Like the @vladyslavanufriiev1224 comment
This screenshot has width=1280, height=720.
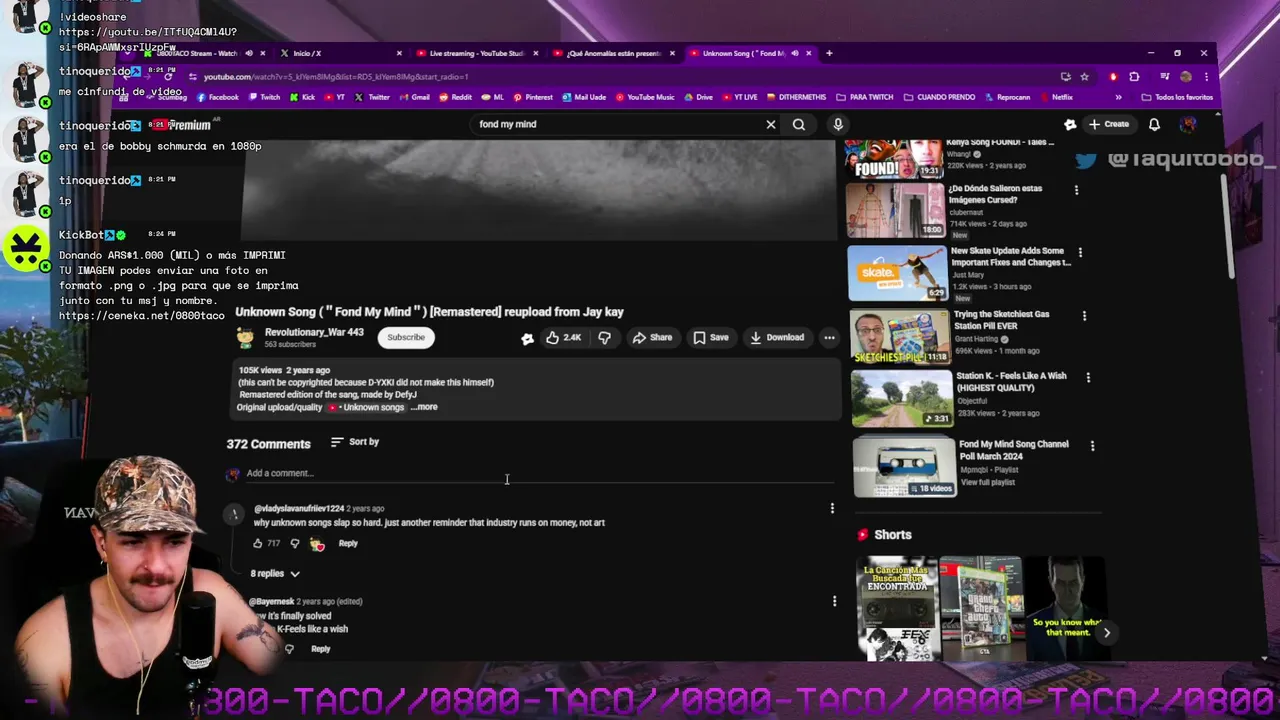pos(258,543)
